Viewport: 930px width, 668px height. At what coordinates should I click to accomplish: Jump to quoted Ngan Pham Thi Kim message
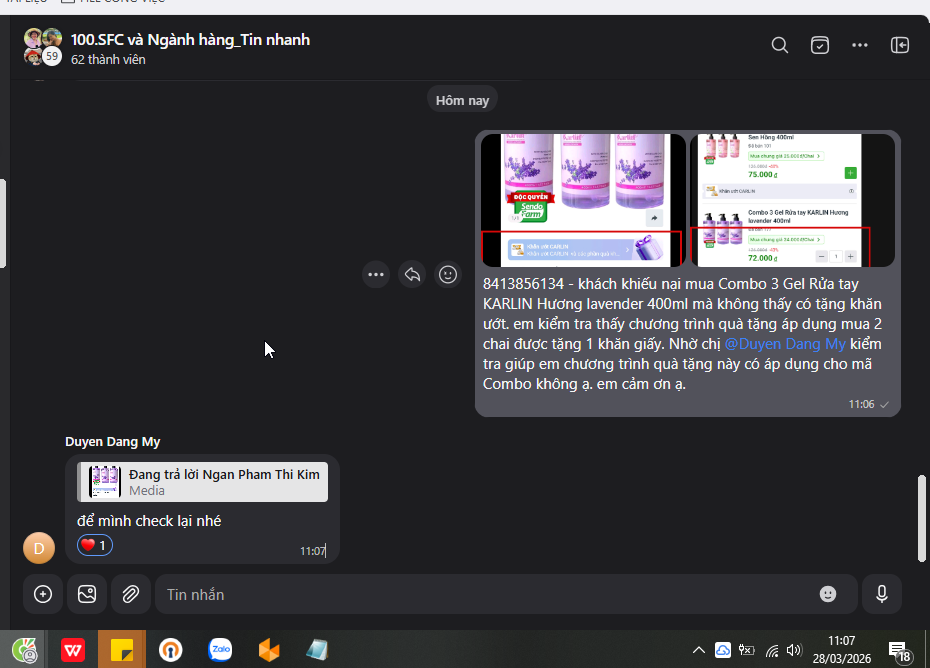click(x=202, y=482)
